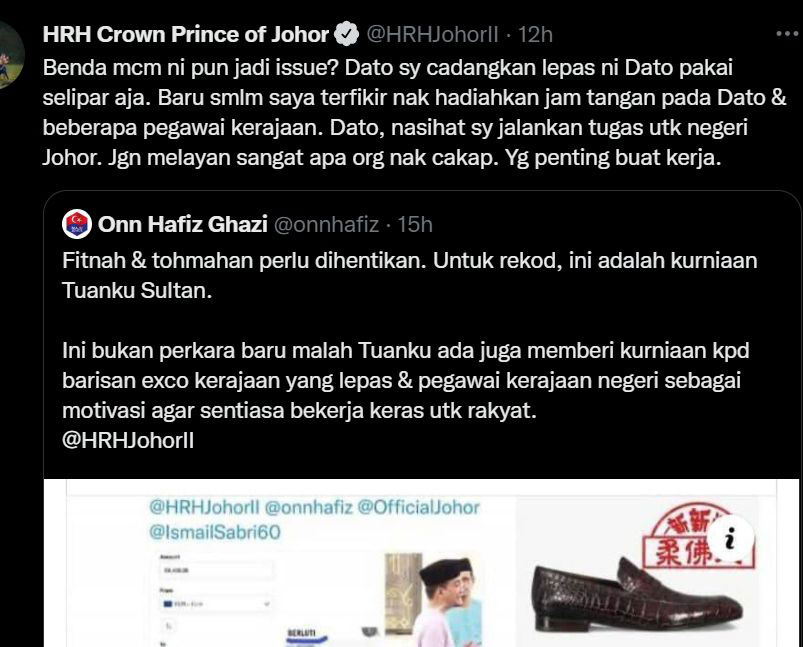Screen dimensions: 803x647
Task: Click the @onnhafiz handle in quoted tweet
Action: pos(327,224)
